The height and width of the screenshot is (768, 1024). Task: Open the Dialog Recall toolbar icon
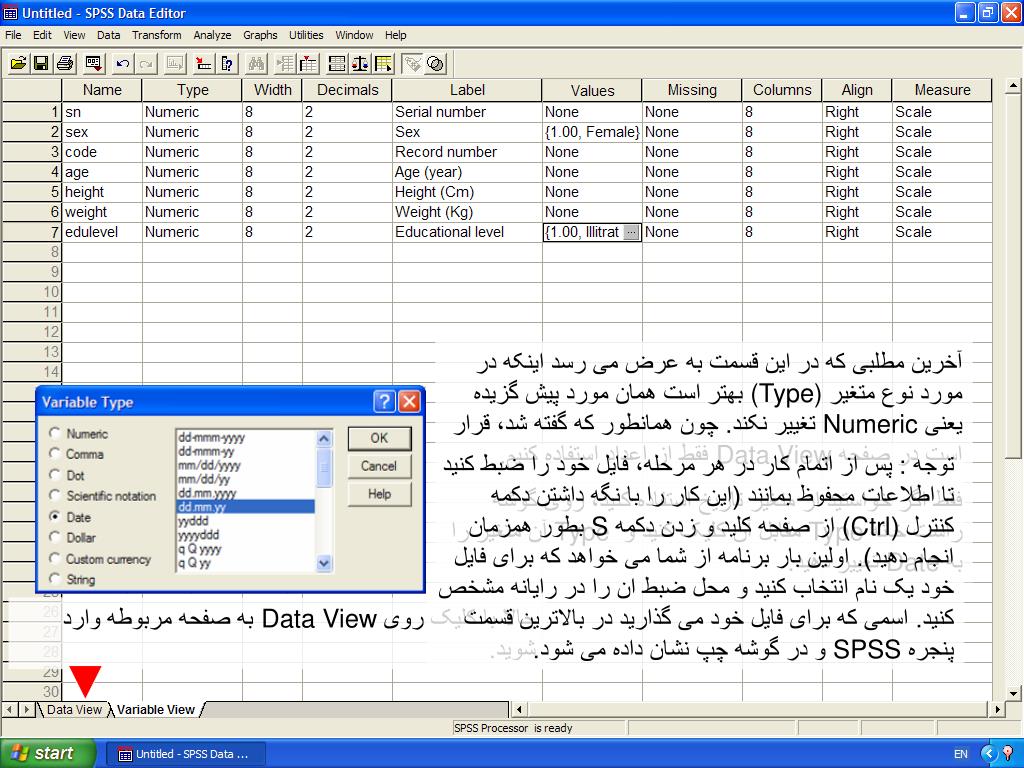(x=93, y=63)
